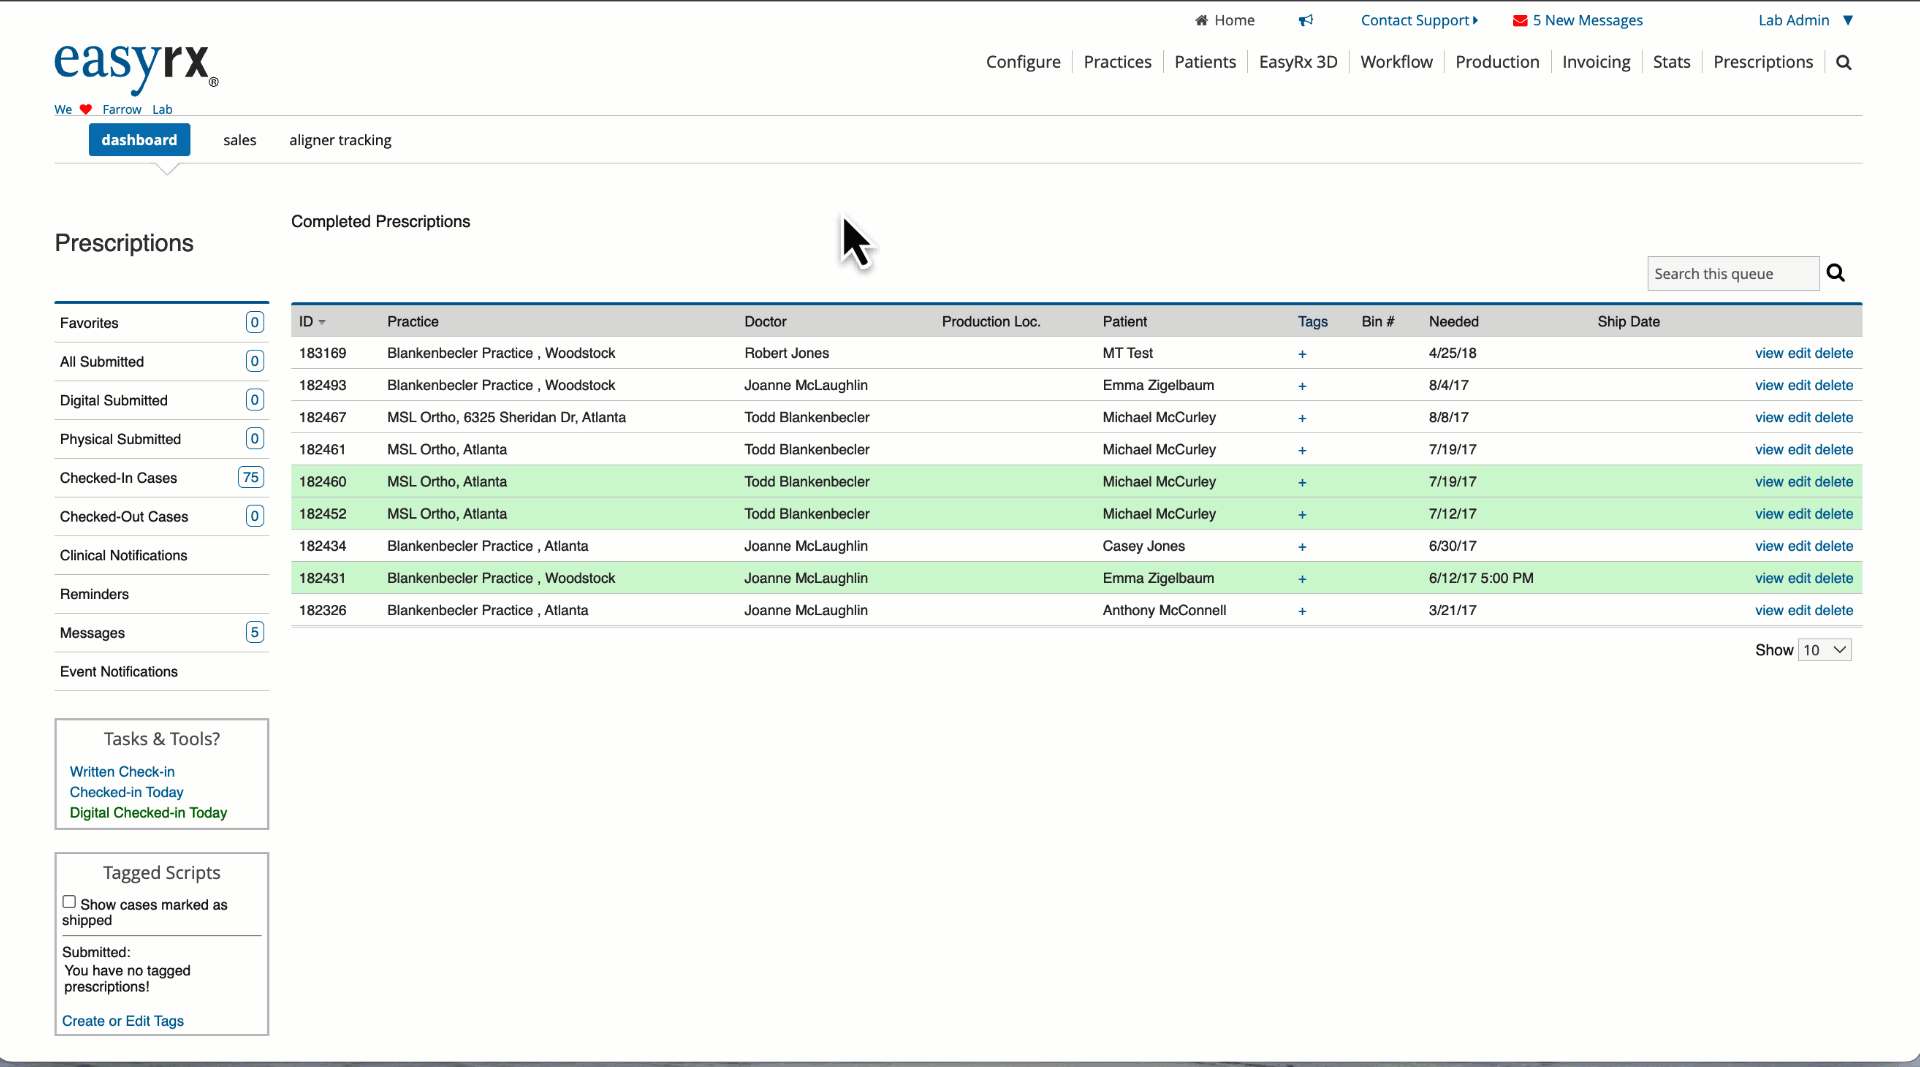Open the Workflow menu

point(1396,62)
